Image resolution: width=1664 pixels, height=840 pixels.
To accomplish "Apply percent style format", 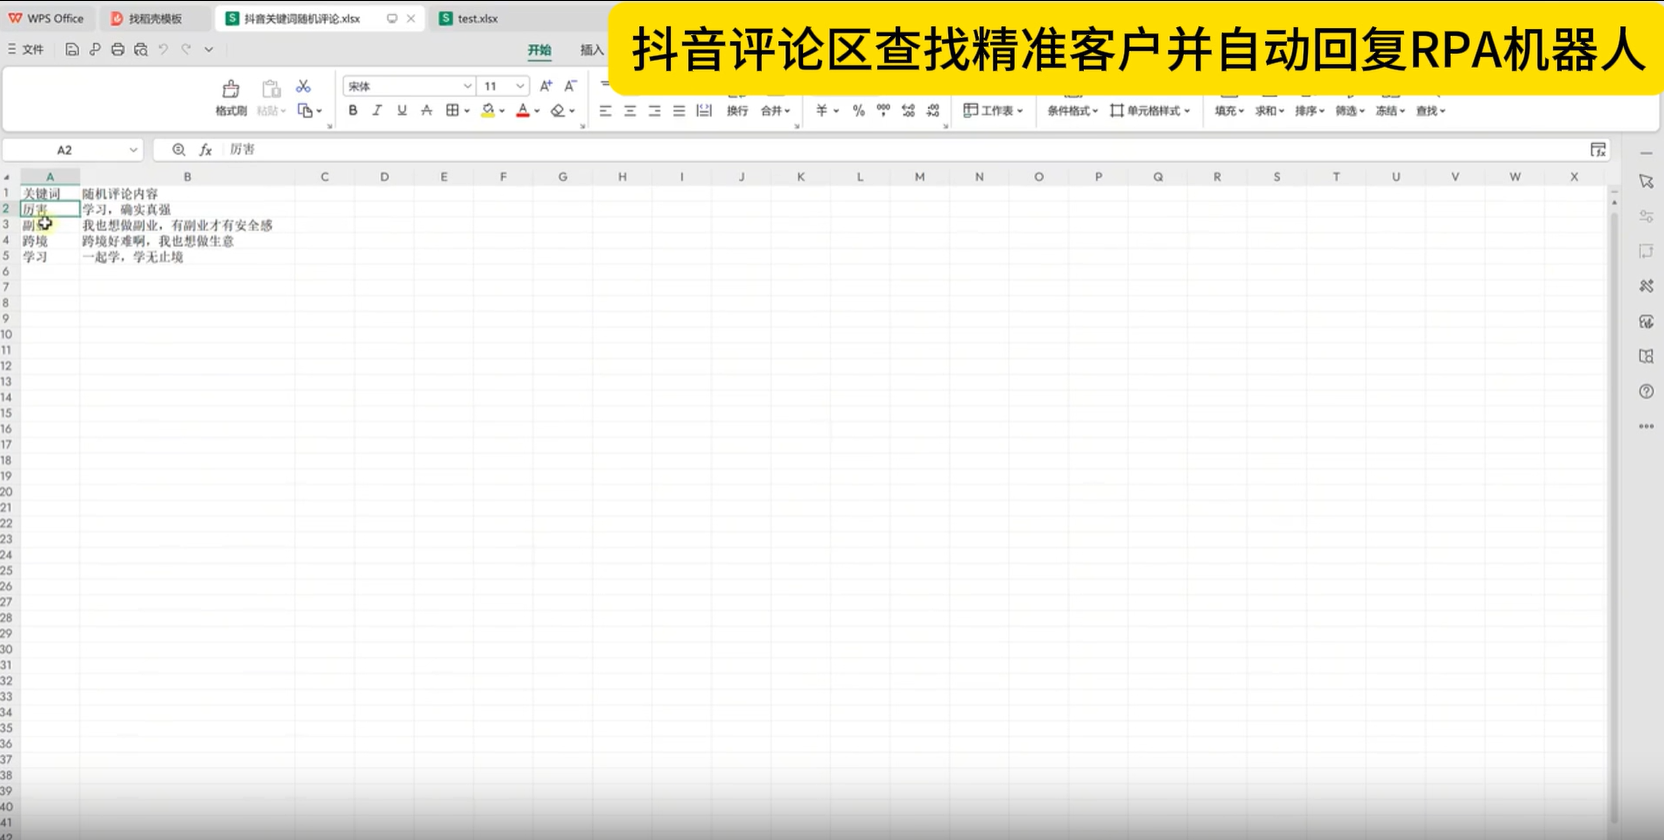I will tap(858, 111).
